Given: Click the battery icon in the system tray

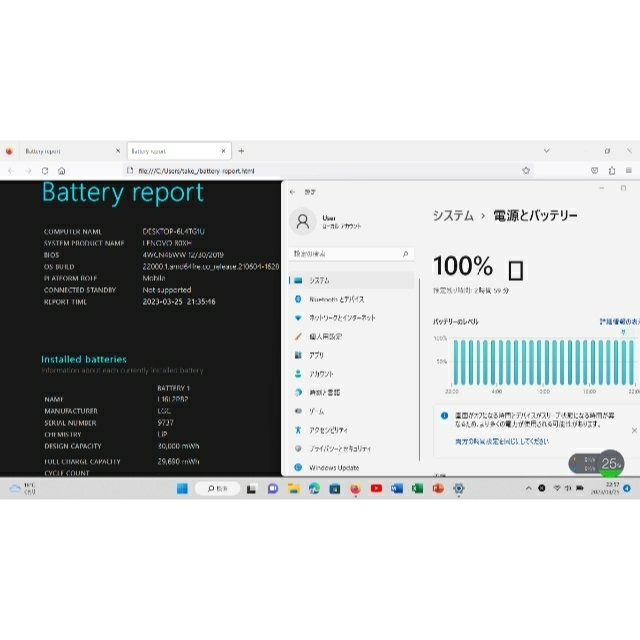Looking at the screenshot, I should pos(580,488).
